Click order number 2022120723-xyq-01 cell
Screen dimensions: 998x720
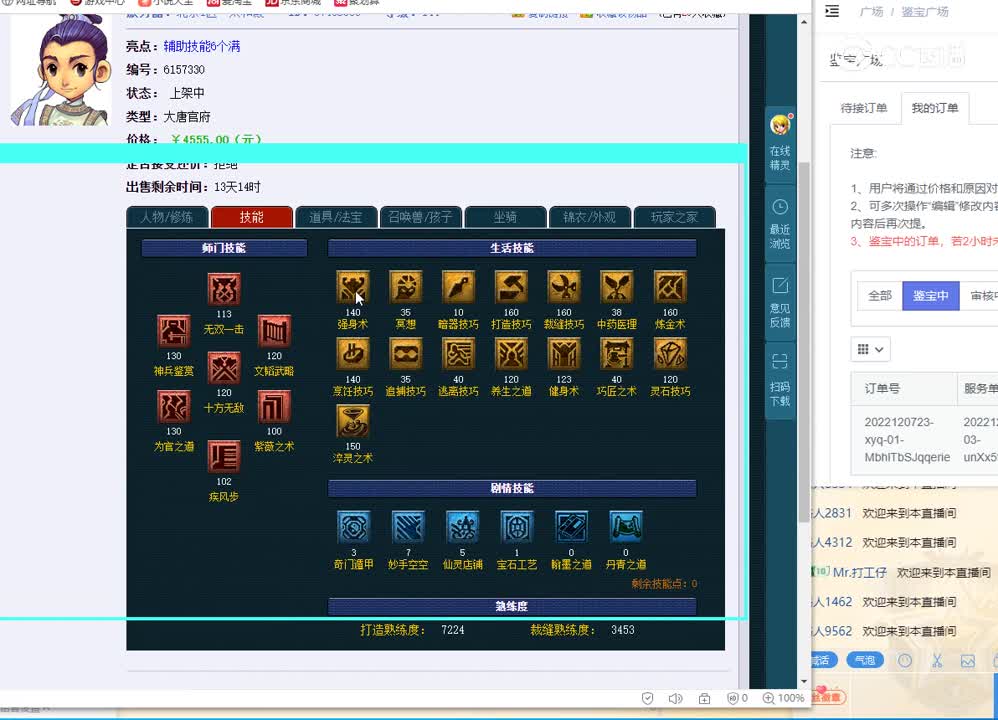coord(907,439)
